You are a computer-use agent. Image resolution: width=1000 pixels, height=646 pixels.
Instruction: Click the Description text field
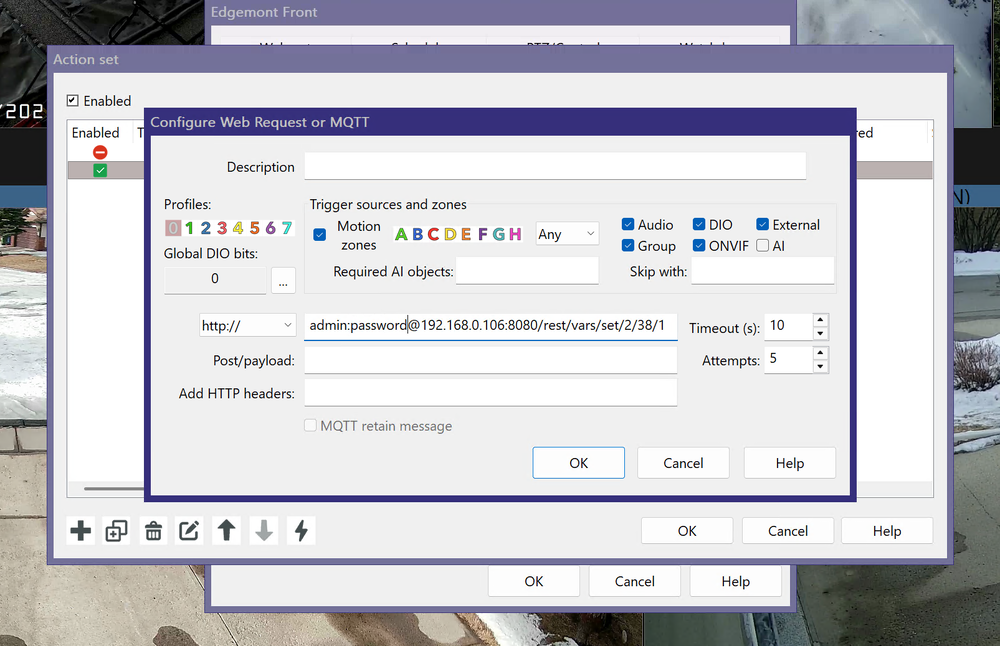pyautogui.click(x=555, y=166)
